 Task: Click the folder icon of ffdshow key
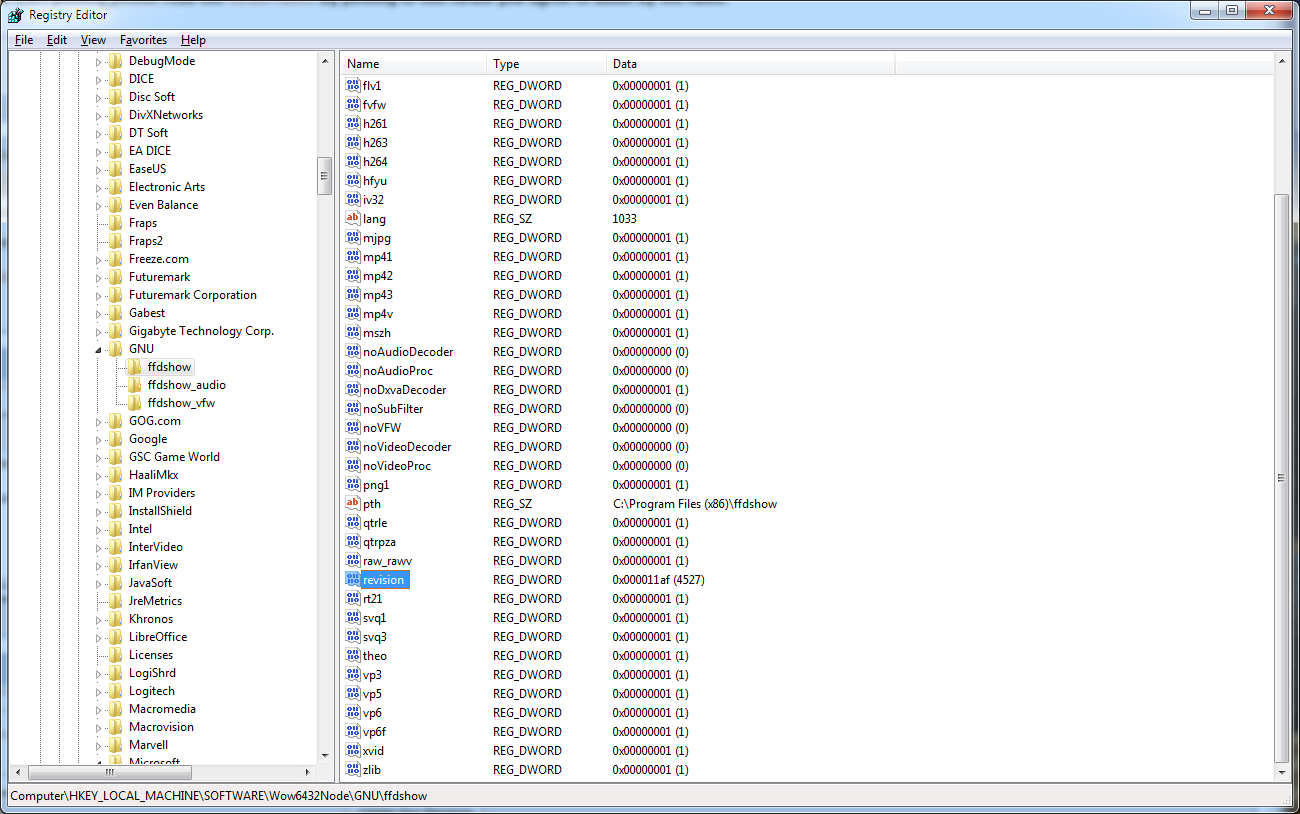coord(135,367)
